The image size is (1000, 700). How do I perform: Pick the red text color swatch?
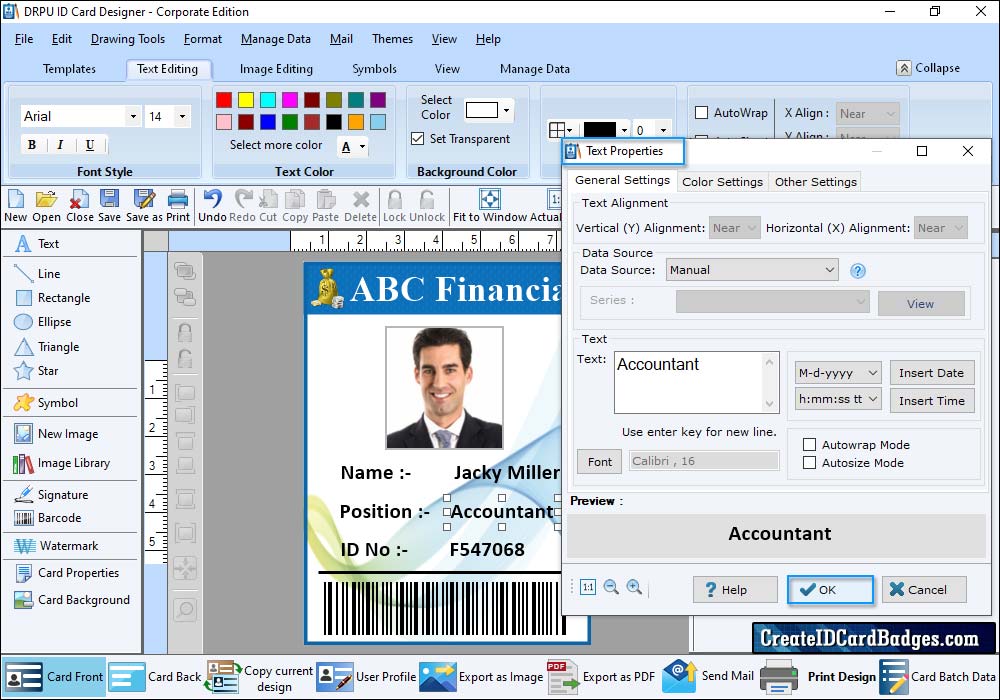[224, 99]
